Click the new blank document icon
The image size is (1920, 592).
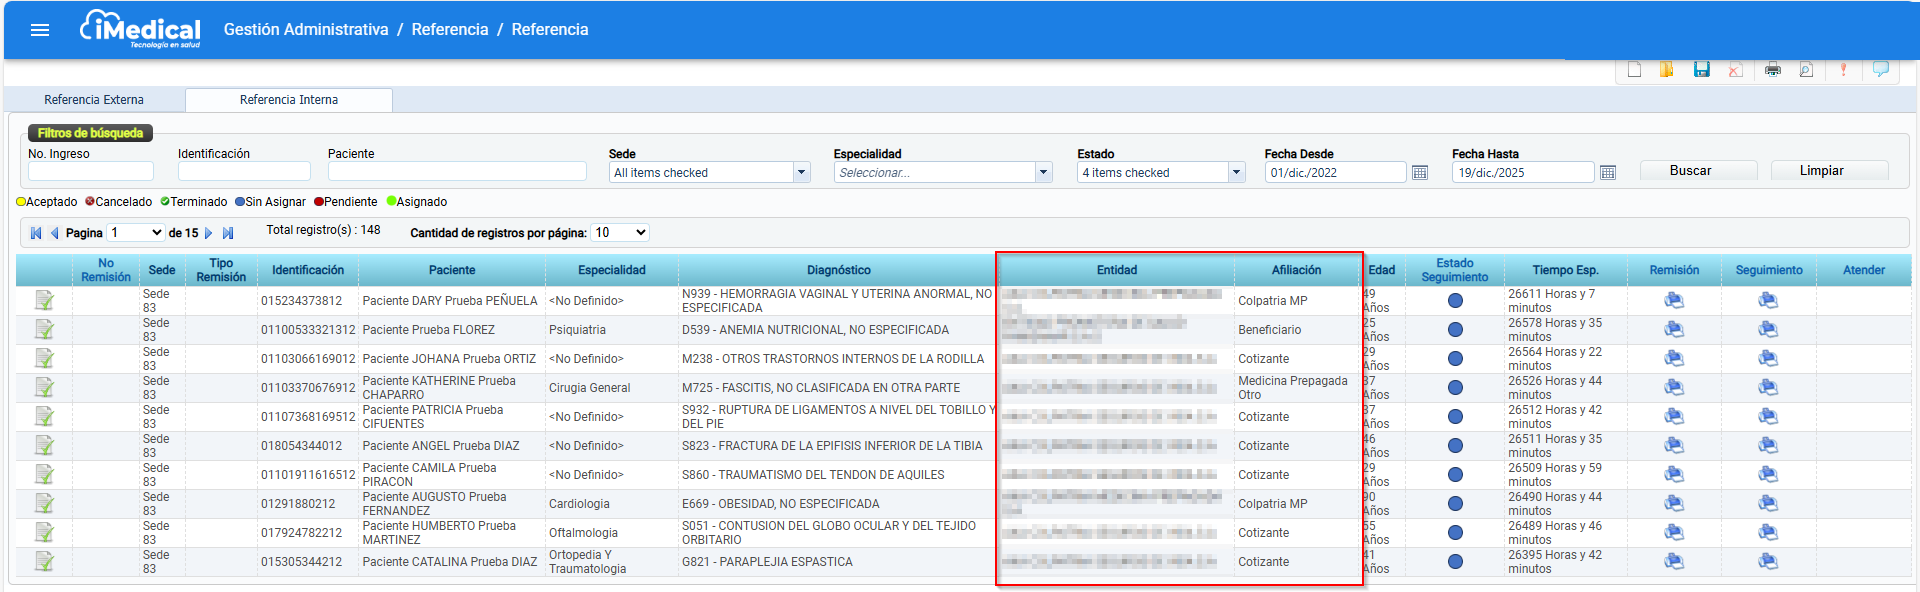click(1634, 69)
